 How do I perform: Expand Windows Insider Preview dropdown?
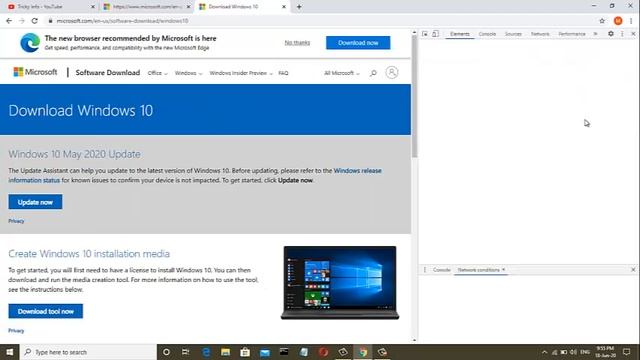coord(241,73)
